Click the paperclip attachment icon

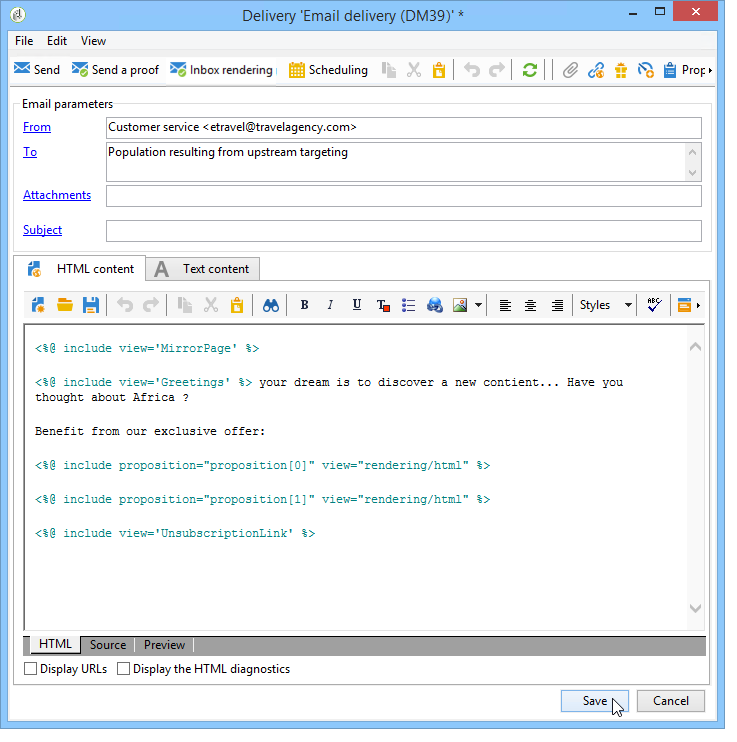tap(570, 70)
